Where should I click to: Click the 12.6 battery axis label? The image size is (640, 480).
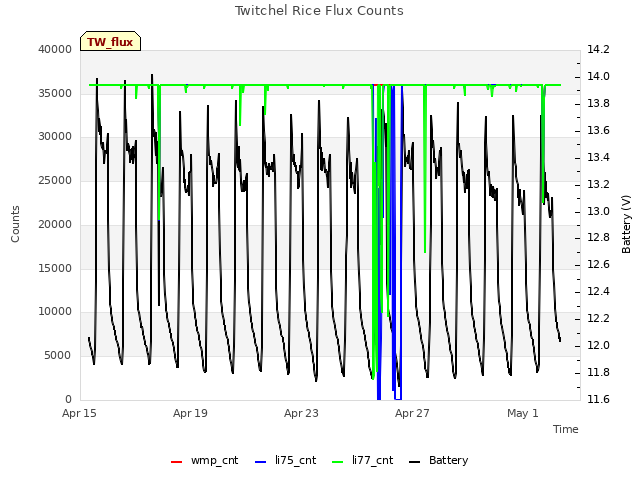coord(598,264)
